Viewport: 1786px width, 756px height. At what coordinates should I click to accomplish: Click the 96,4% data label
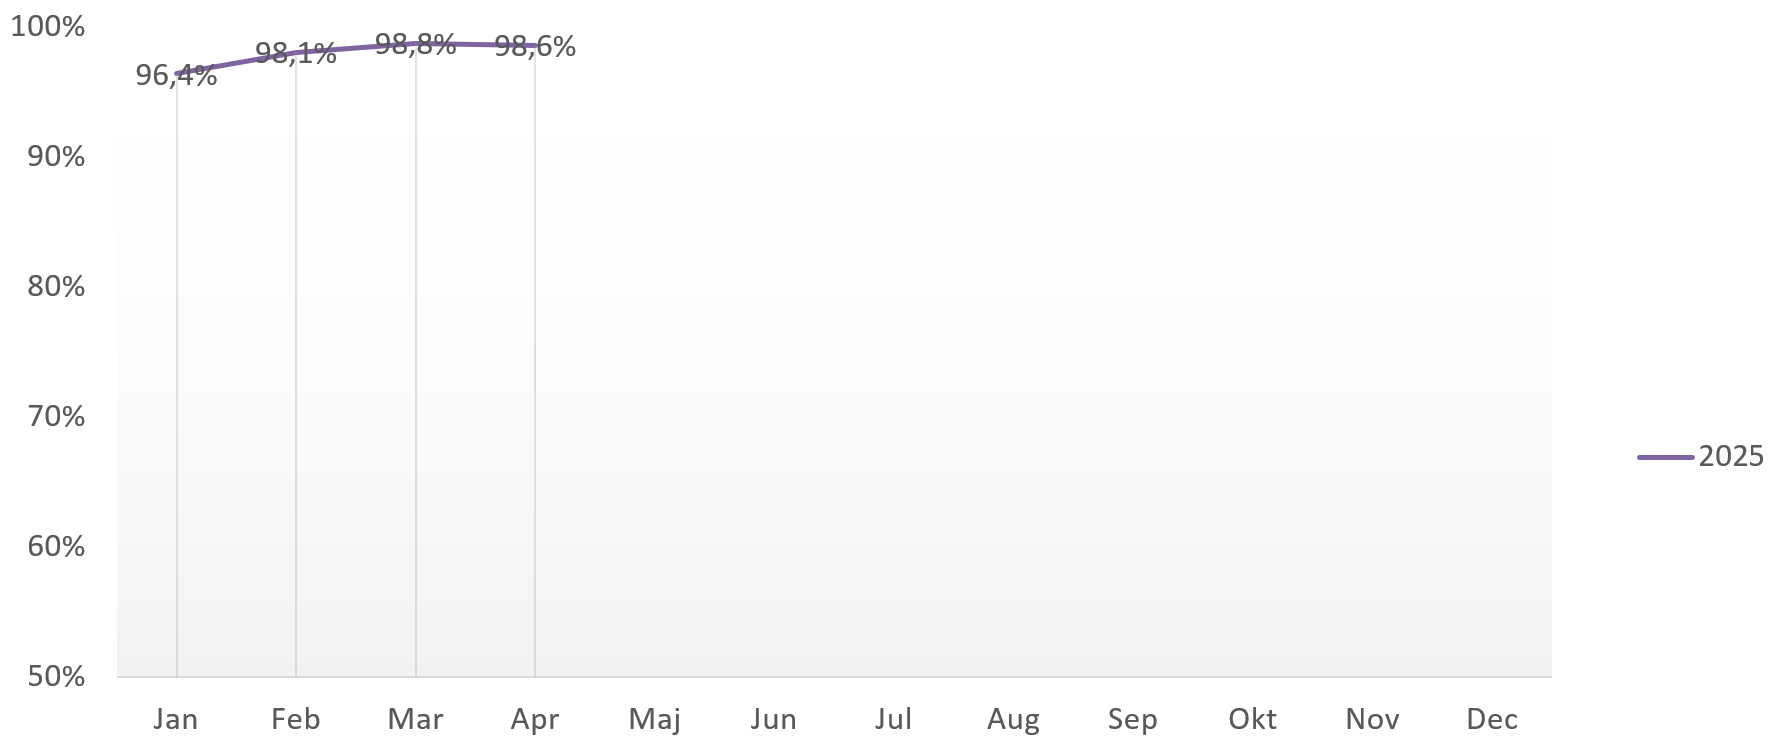(x=176, y=76)
